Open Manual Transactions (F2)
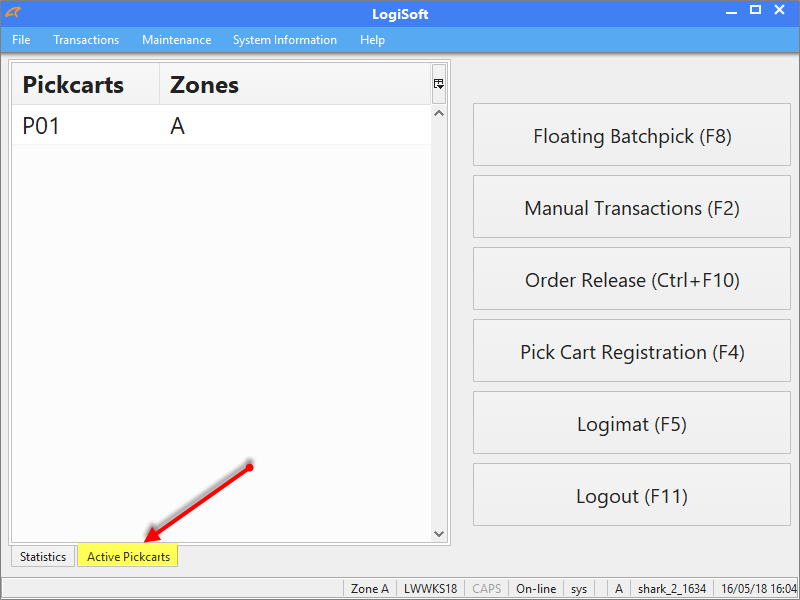The width and height of the screenshot is (800, 600). pyautogui.click(x=632, y=207)
